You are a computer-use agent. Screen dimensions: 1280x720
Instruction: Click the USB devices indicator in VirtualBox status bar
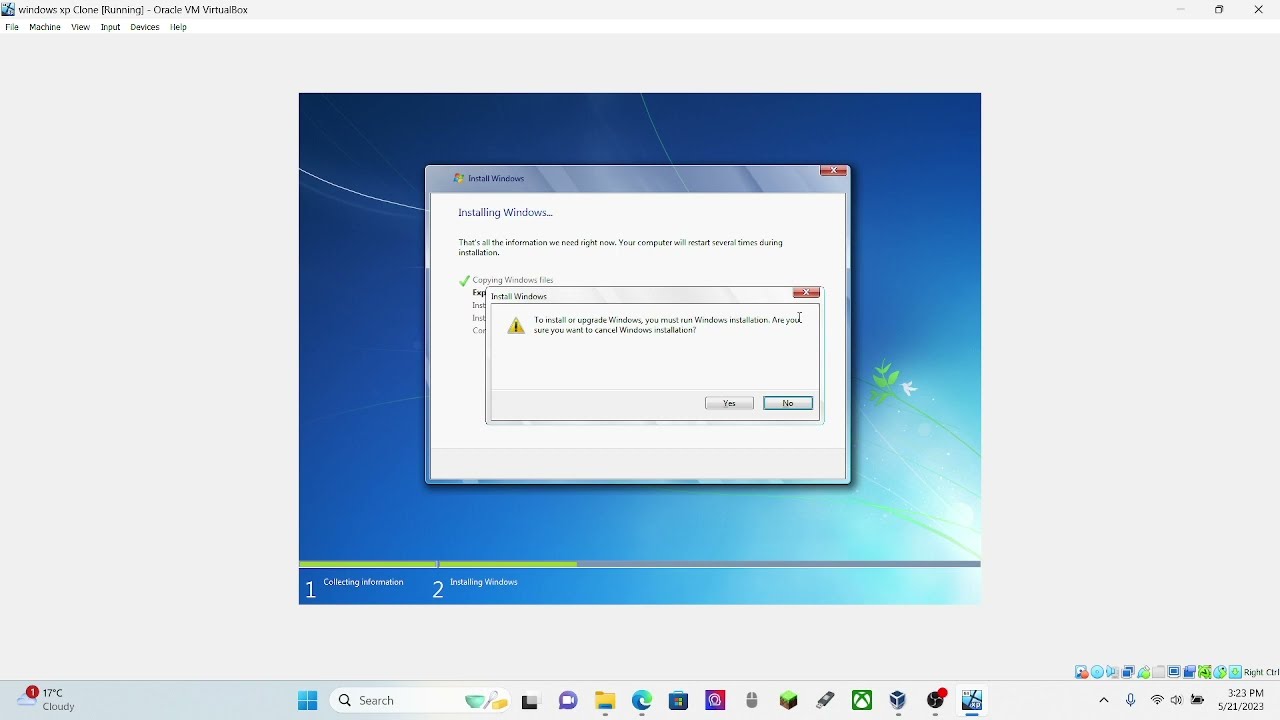[x=1144, y=672]
